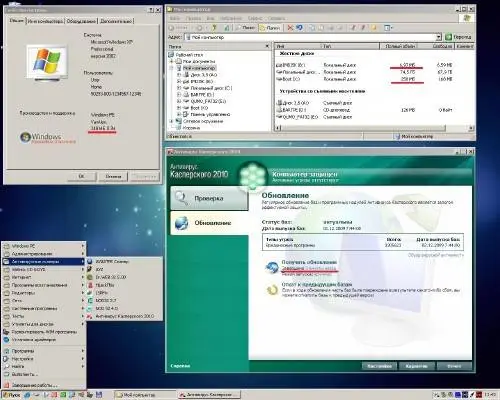Screen dimensions: 500x400
Task: Select Рабочий стол in folder tree
Action: point(189,55)
